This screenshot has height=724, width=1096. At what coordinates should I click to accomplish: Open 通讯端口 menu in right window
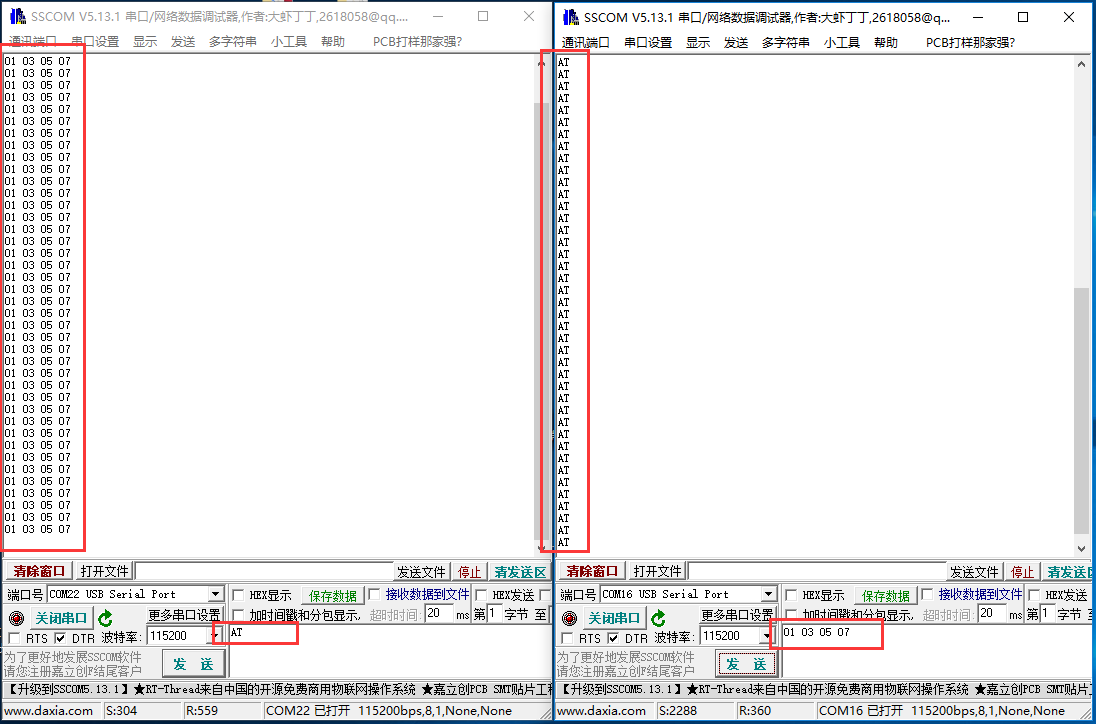[x=586, y=43]
